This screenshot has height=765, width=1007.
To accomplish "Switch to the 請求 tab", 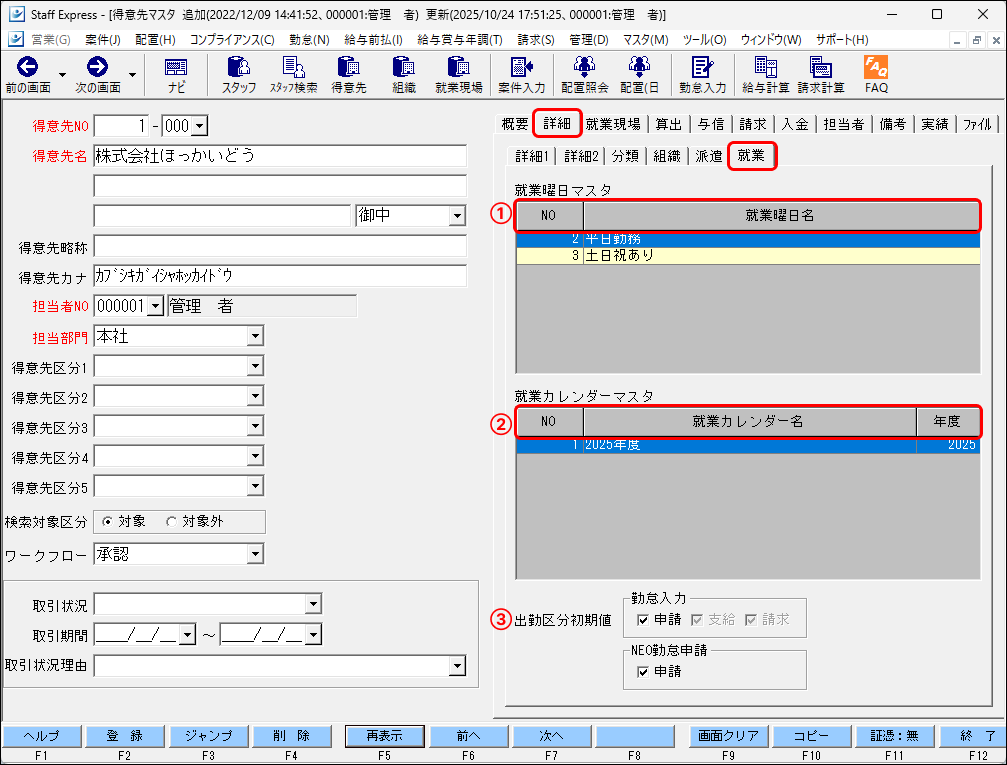I will tap(754, 123).
